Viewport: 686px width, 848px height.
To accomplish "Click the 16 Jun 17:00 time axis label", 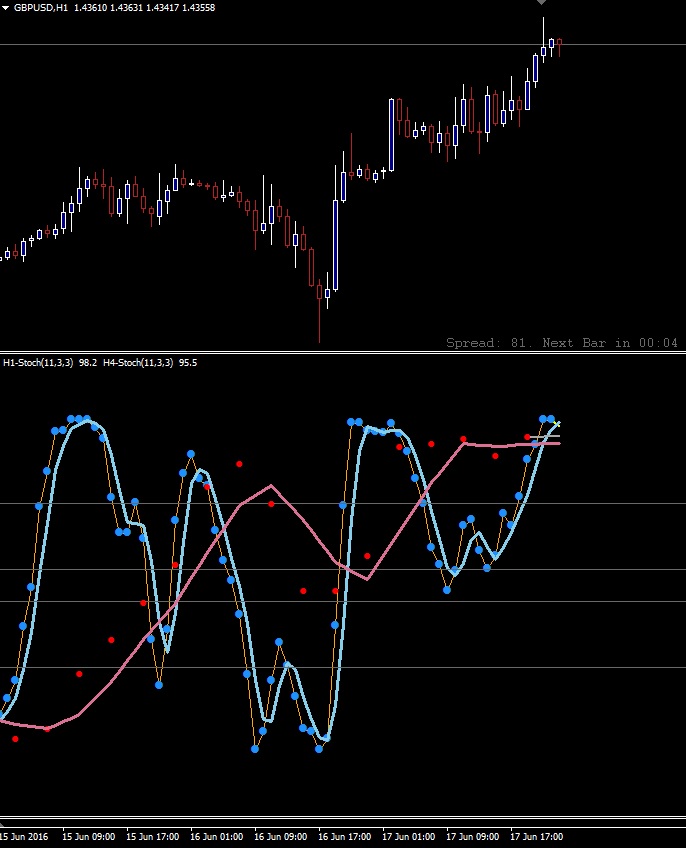I will coord(345,837).
